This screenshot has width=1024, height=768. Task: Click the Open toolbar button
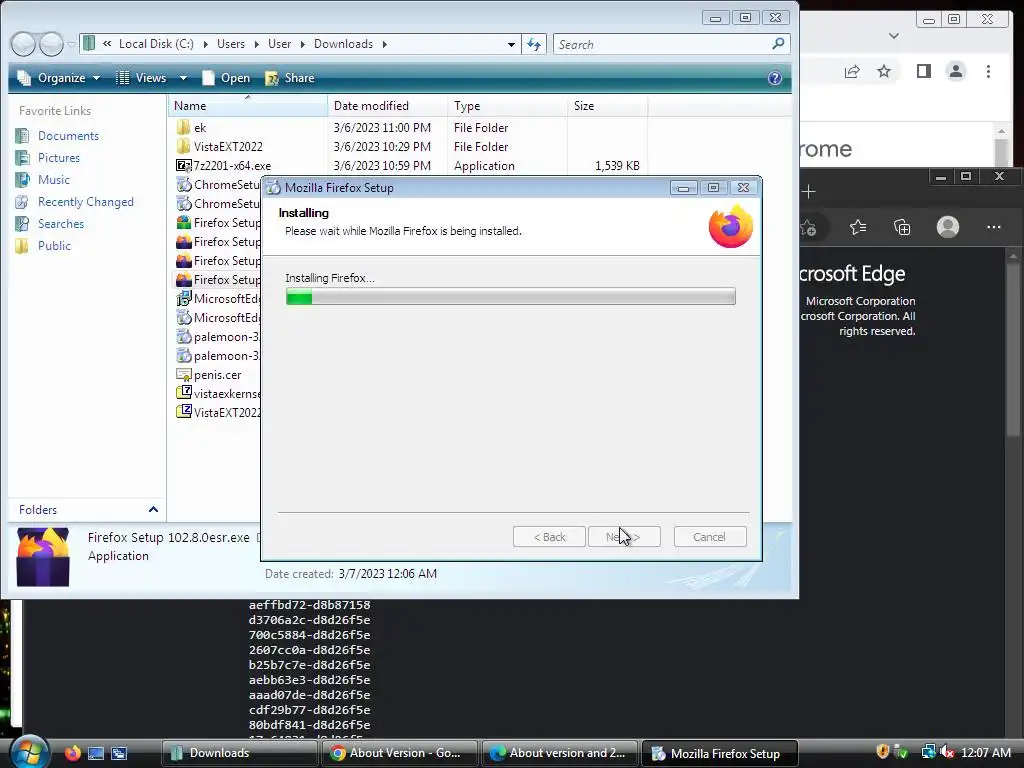(226, 78)
